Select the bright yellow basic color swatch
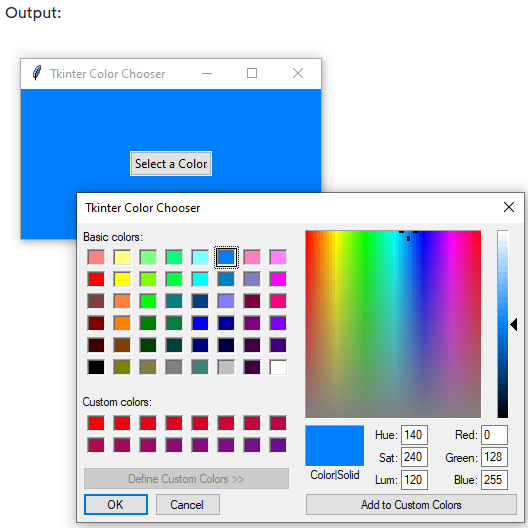Screen dimensions: 528x528 (122, 279)
